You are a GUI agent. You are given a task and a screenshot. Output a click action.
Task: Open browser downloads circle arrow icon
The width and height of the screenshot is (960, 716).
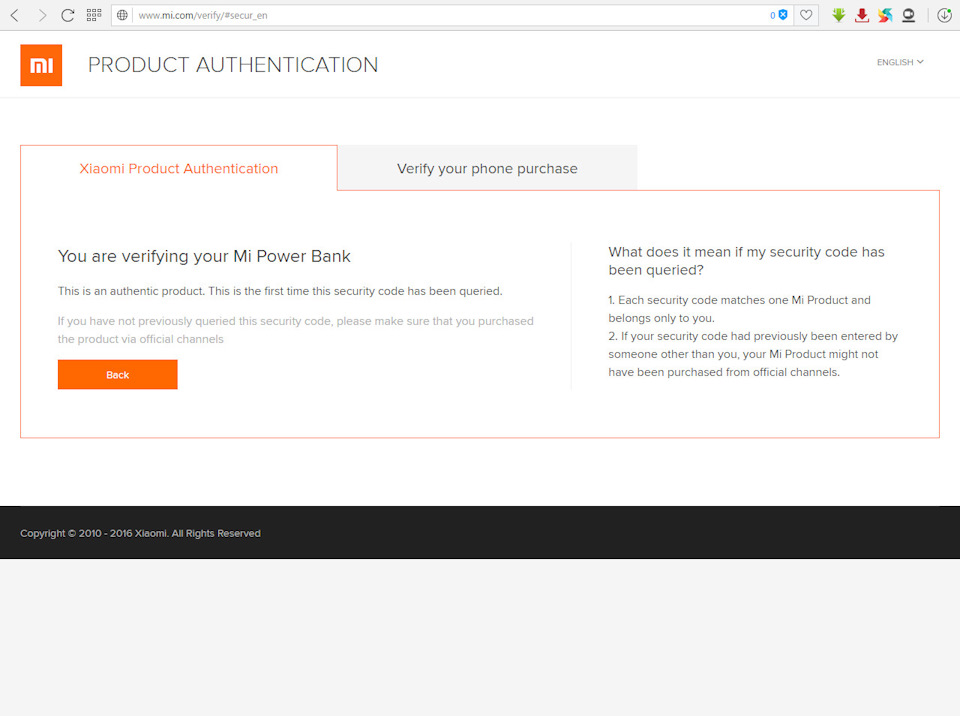pos(944,15)
